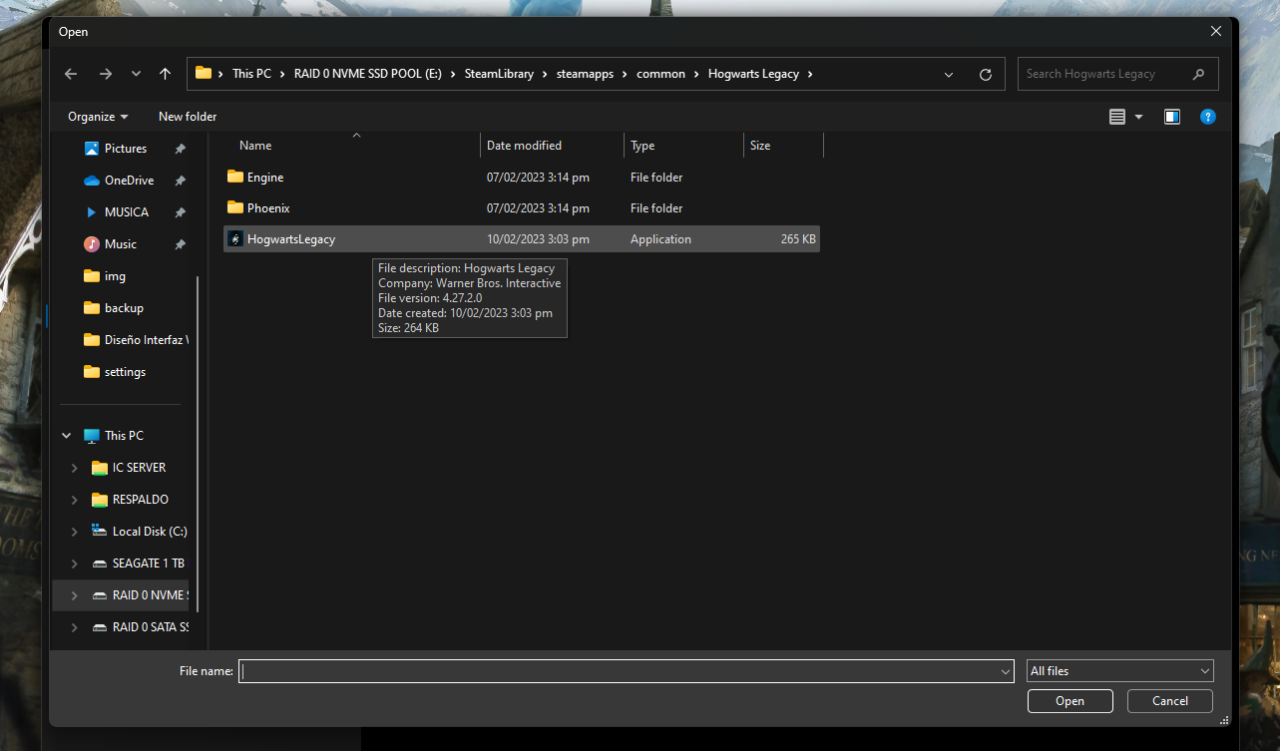Click the pin next to OneDrive

[x=180, y=181]
